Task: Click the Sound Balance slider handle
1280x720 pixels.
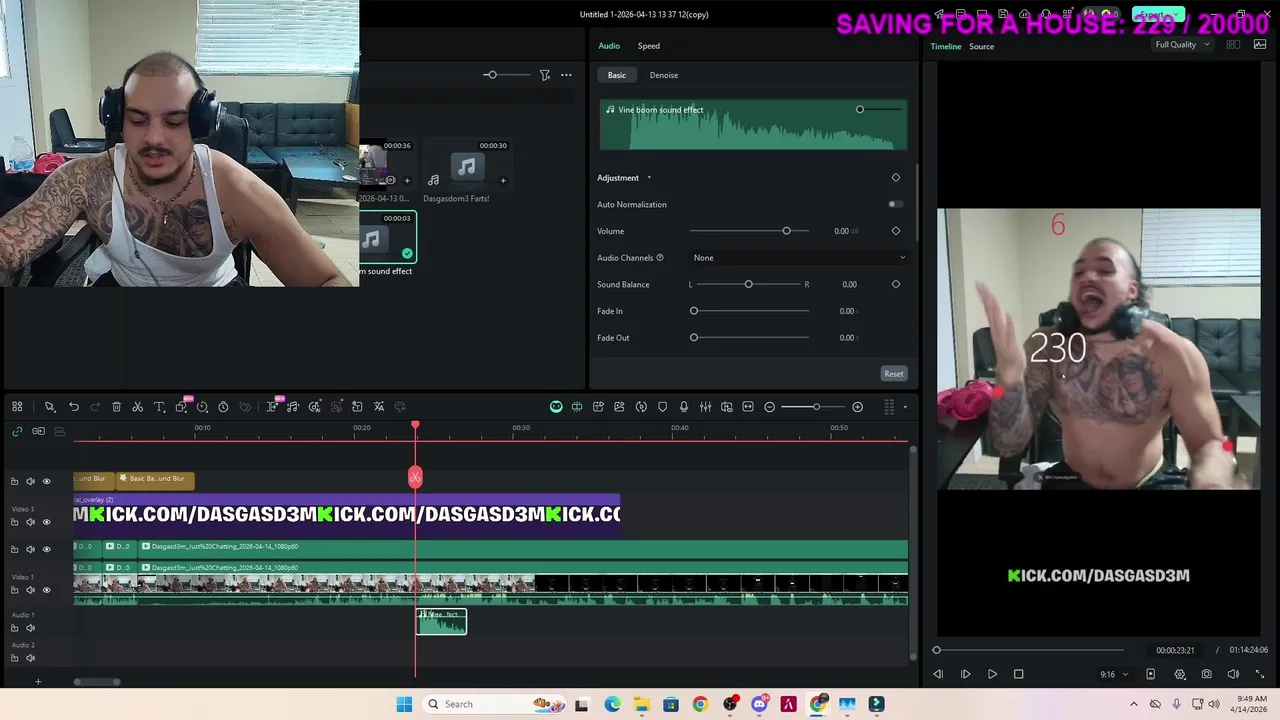Action: [x=748, y=284]
